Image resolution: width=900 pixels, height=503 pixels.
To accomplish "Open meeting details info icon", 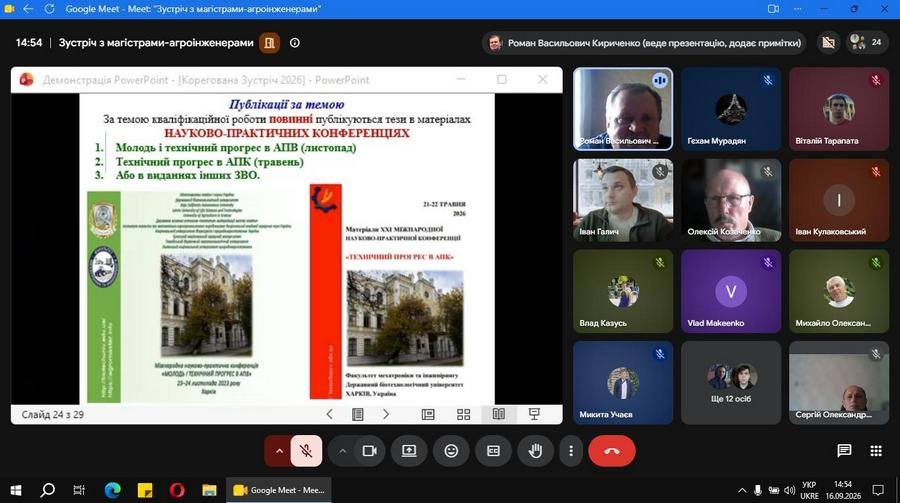I will tap(294, 42).
